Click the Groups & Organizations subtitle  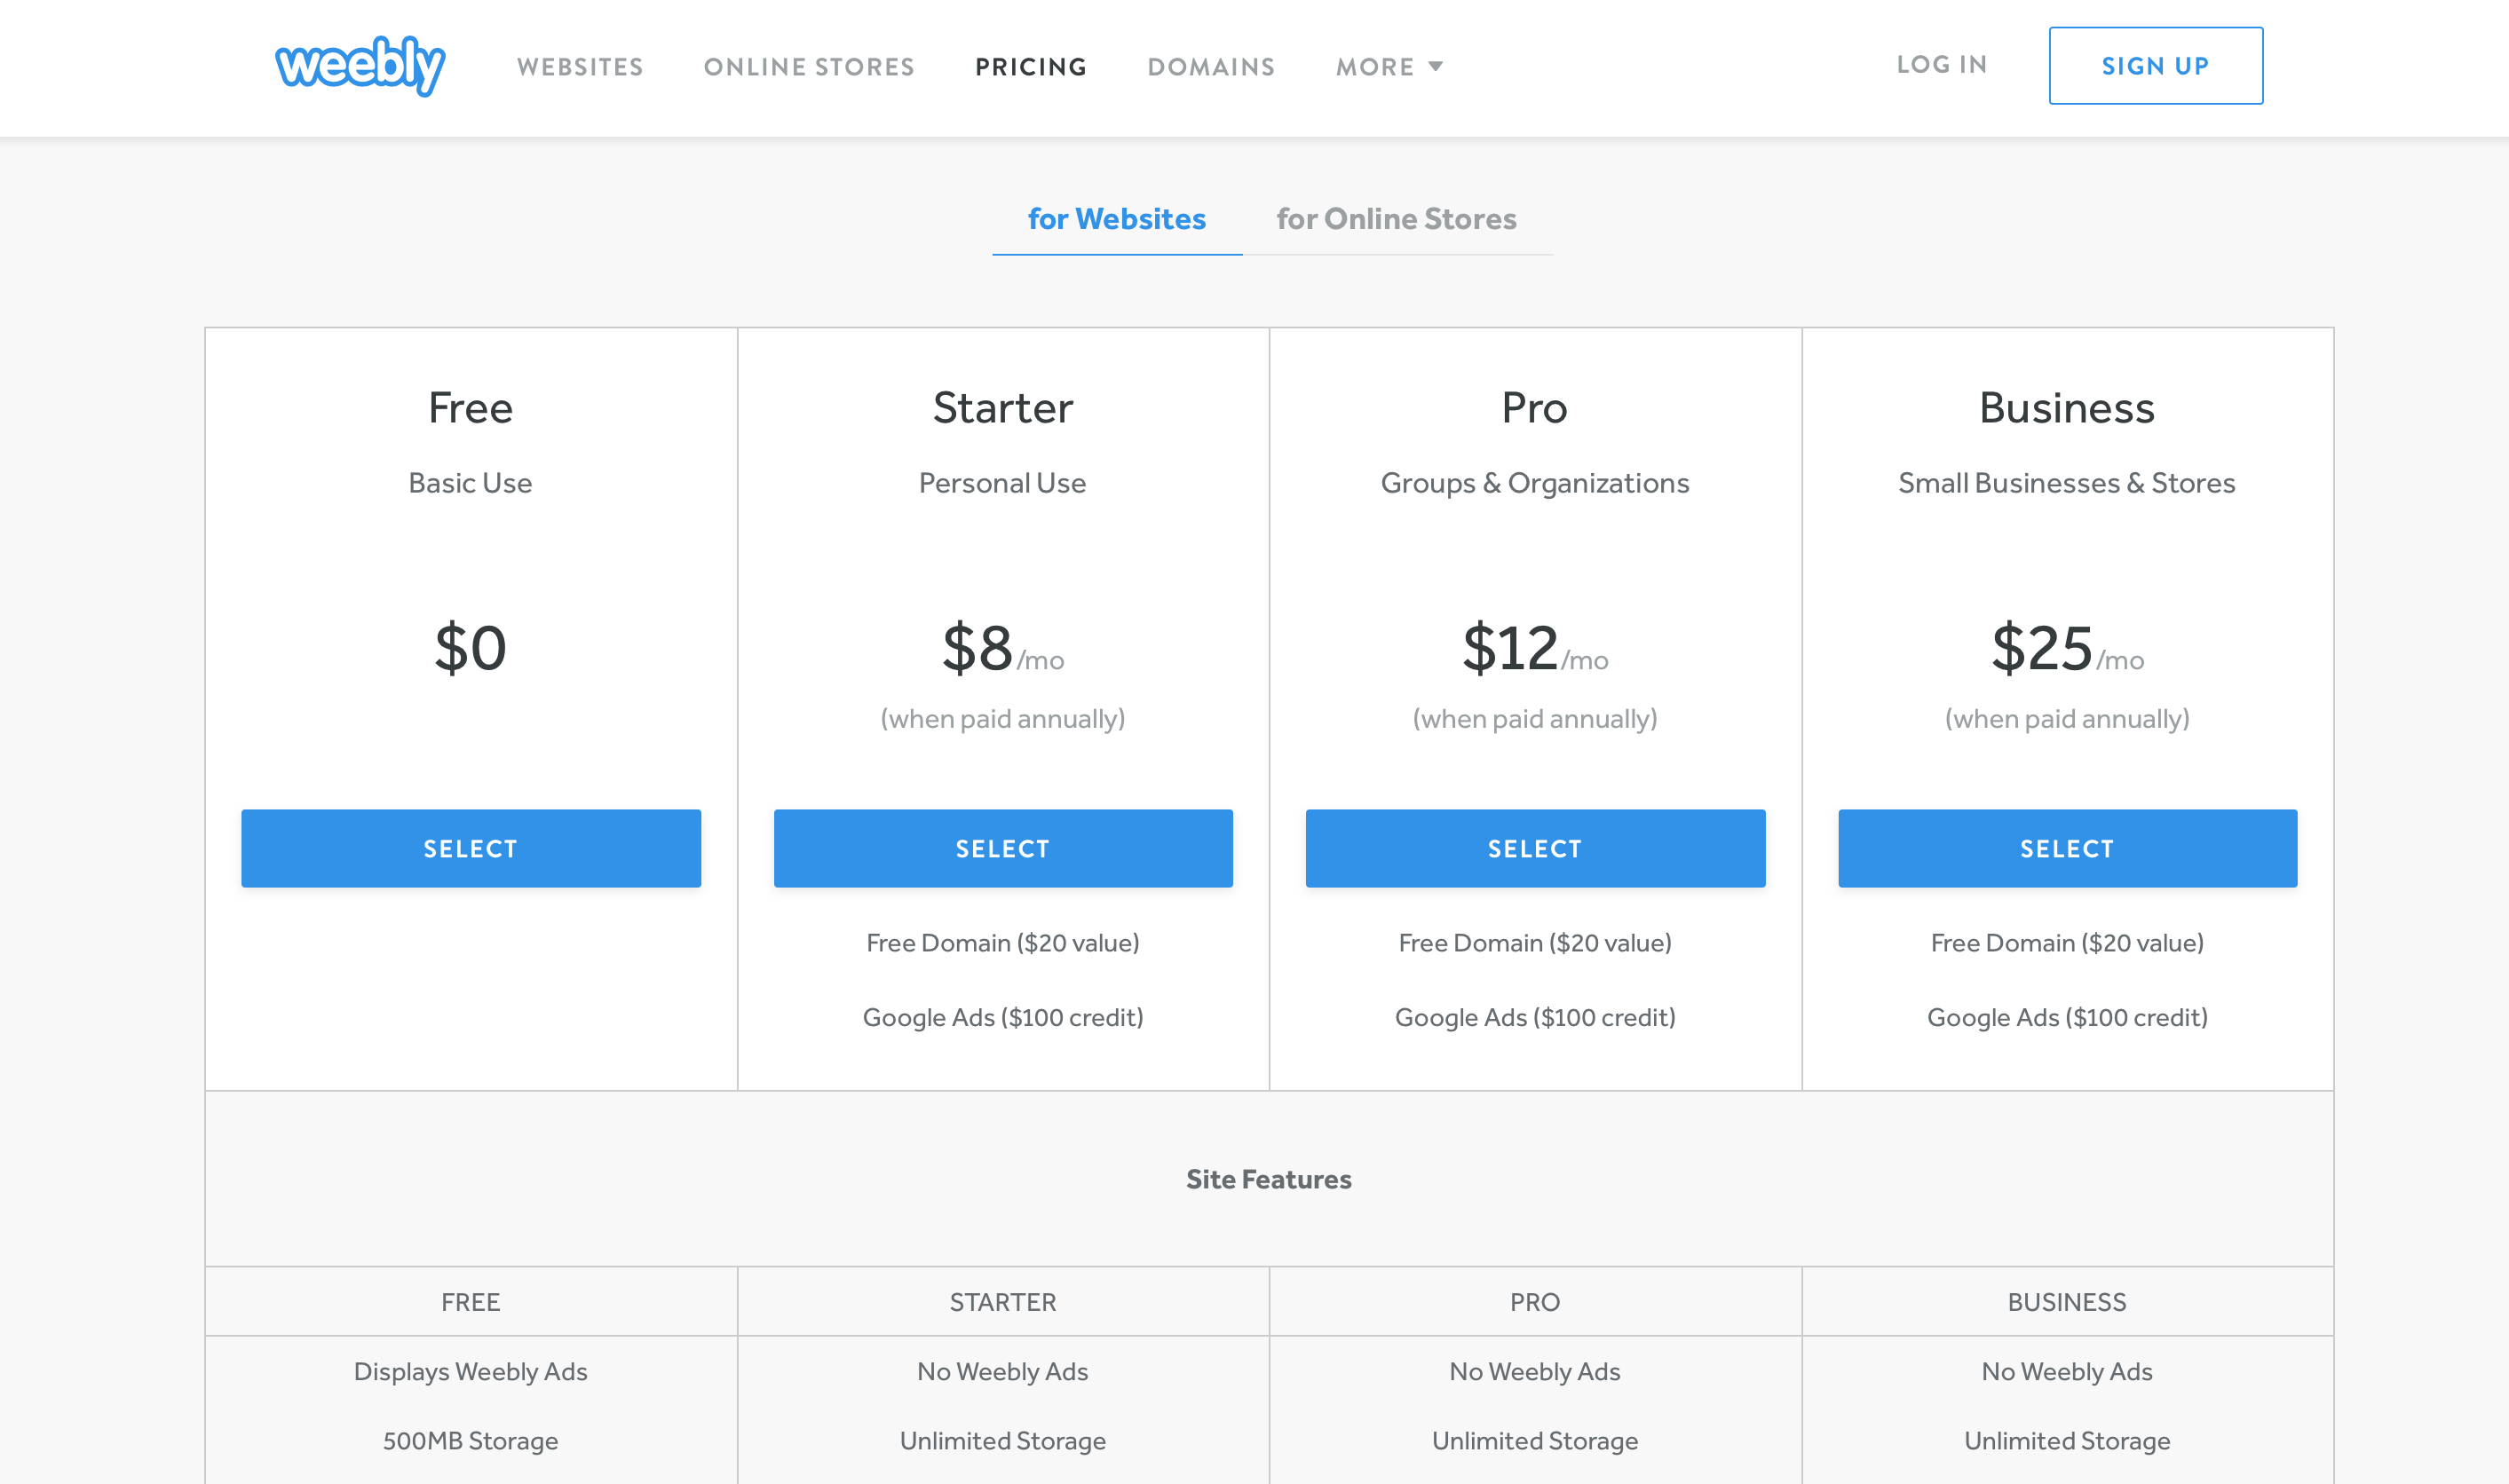click(x=1535, y=483)
